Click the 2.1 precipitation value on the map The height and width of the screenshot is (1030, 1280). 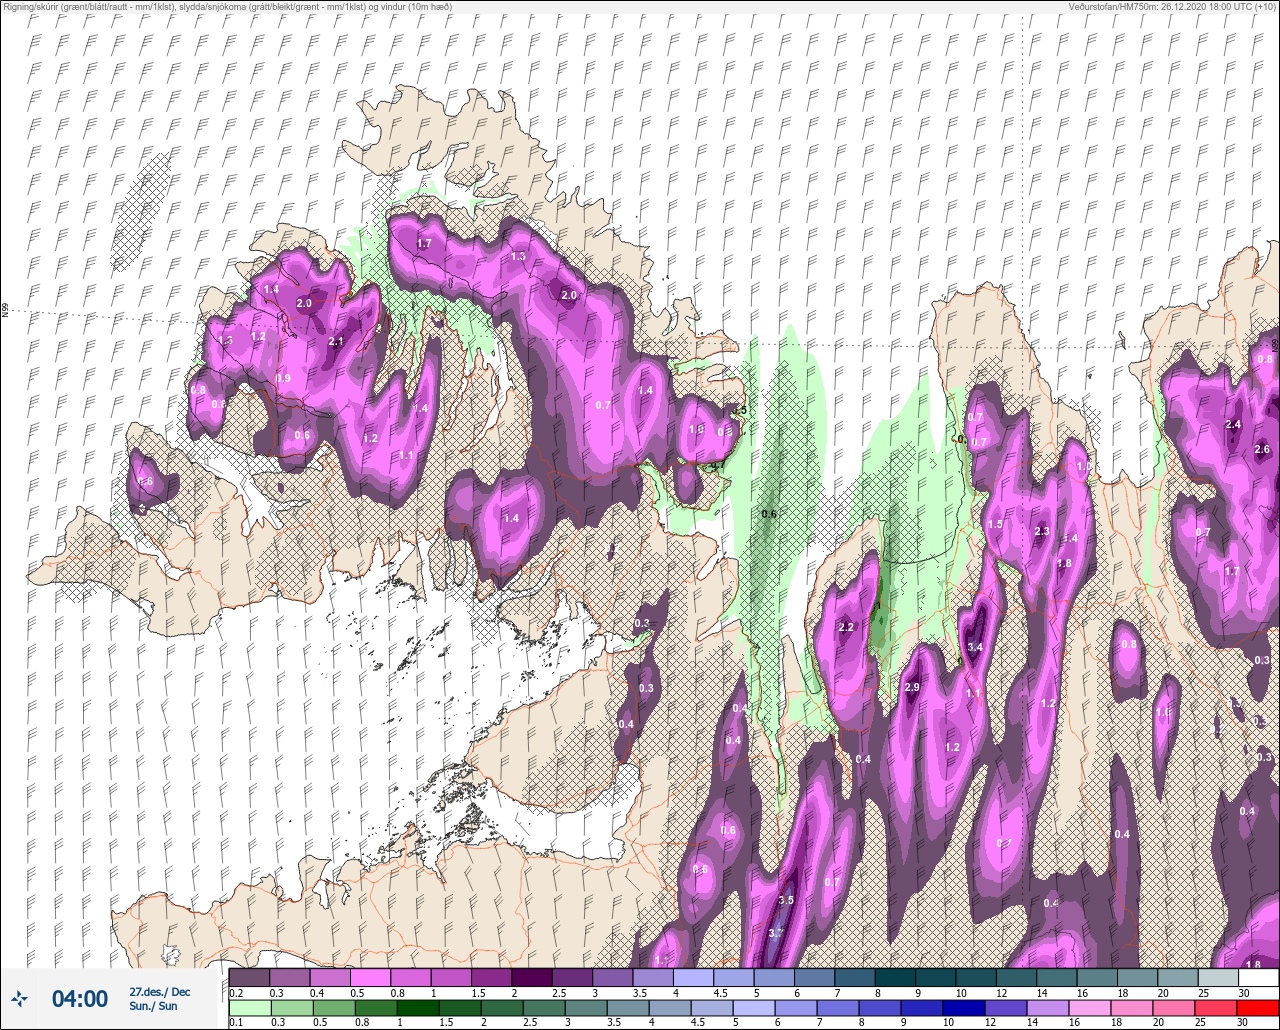coord(336,342)
